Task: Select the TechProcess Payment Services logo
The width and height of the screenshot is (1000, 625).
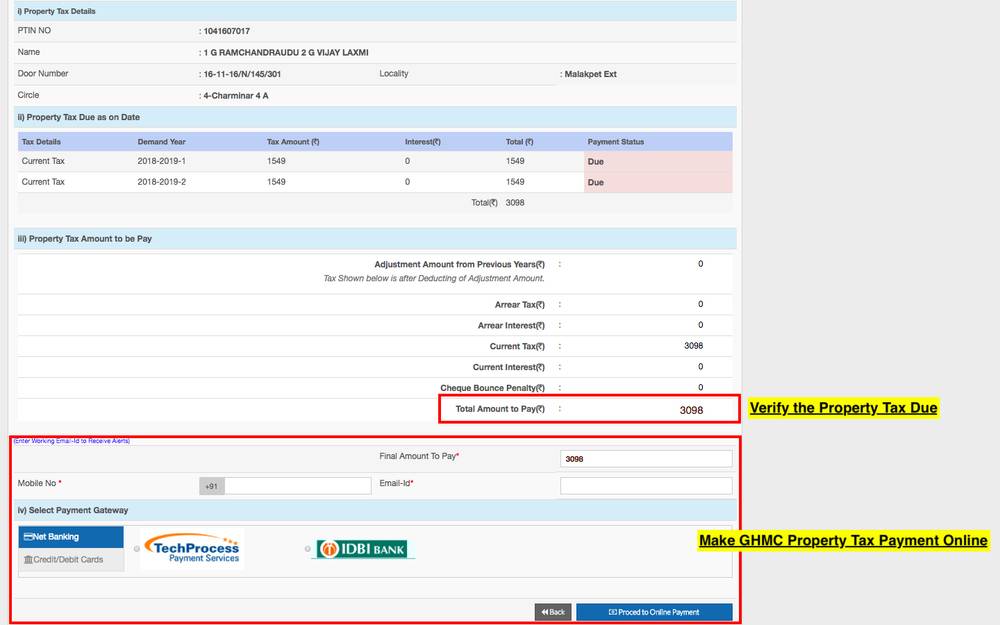Action: pos(192,549)
